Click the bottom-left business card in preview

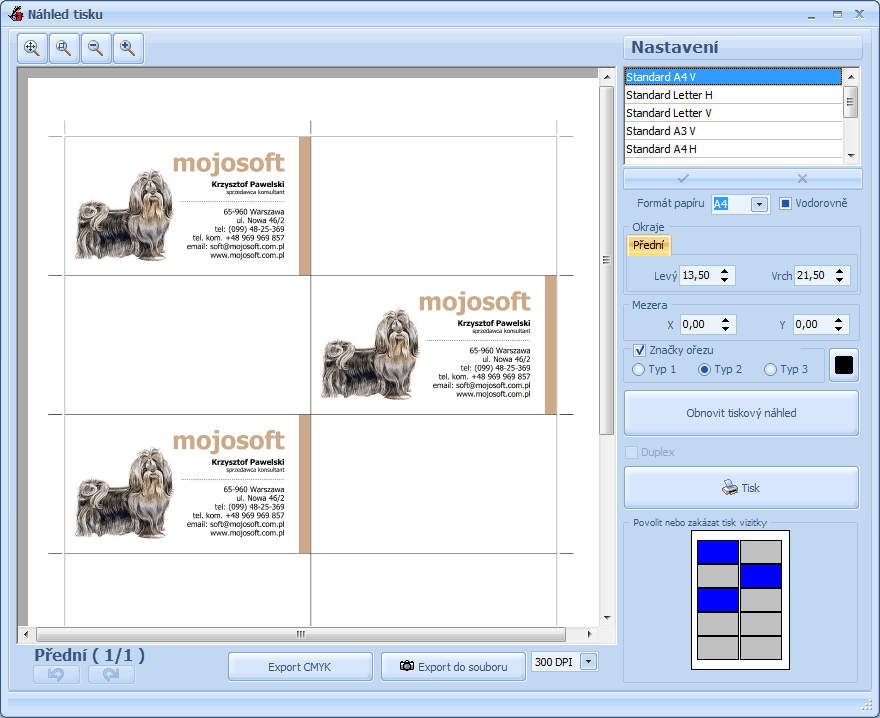tap(187, 484)
